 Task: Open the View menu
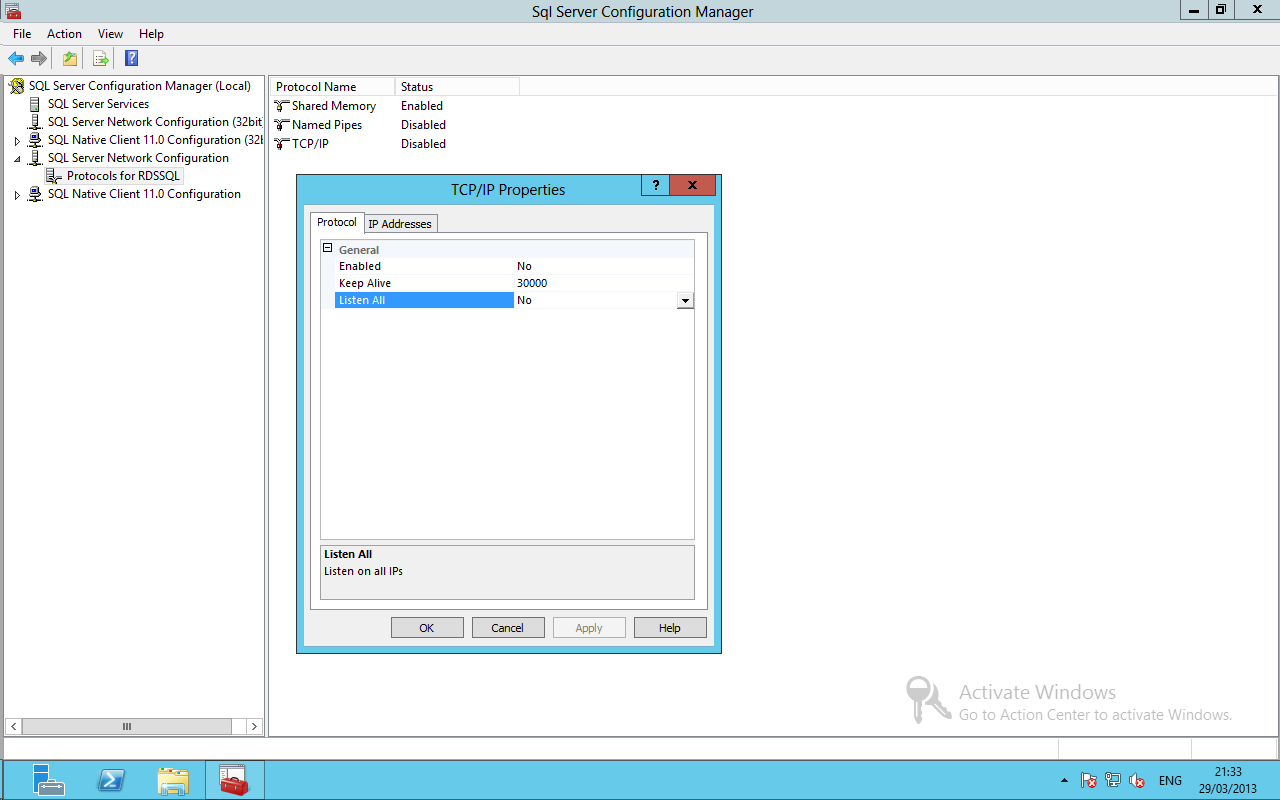(110, 34)
